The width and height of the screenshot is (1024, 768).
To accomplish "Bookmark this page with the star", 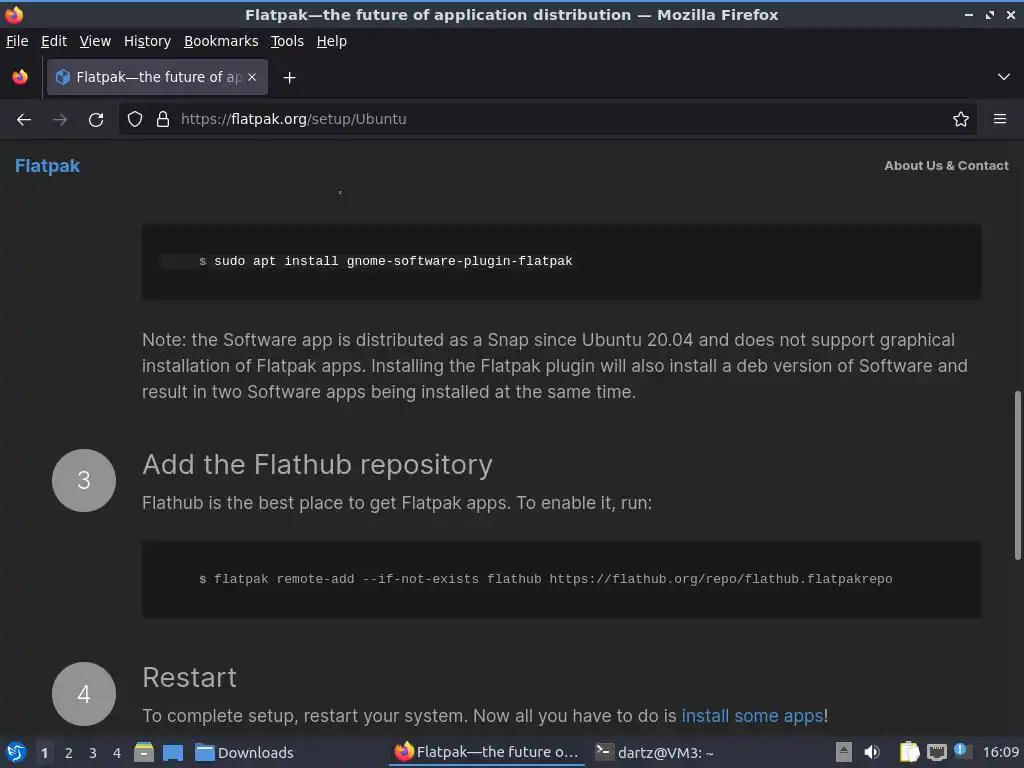I will [x=960, y=119].
